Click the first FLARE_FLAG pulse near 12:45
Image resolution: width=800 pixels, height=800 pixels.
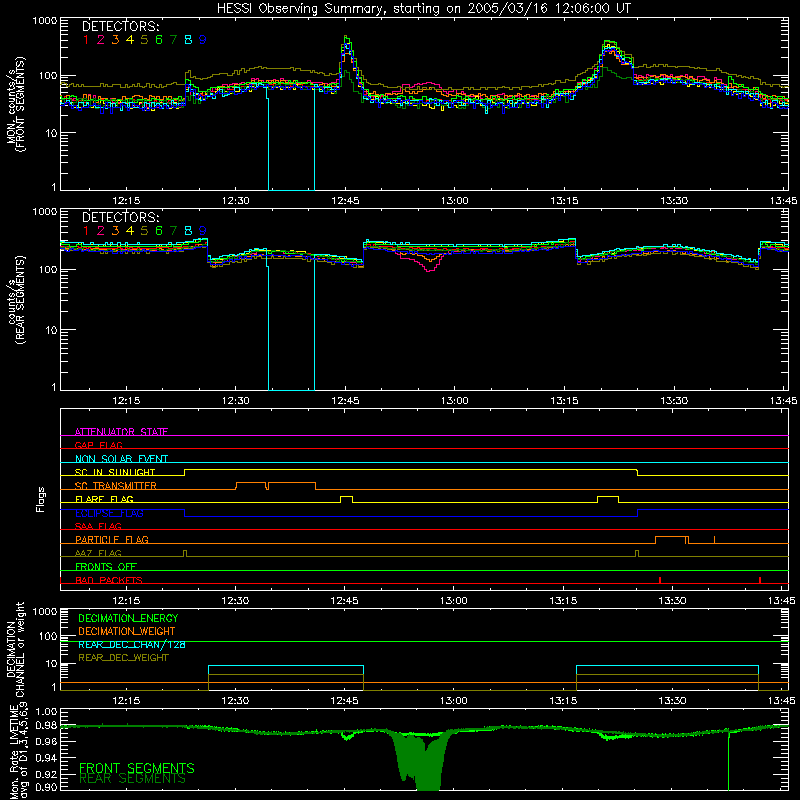(x=346, y=499)
